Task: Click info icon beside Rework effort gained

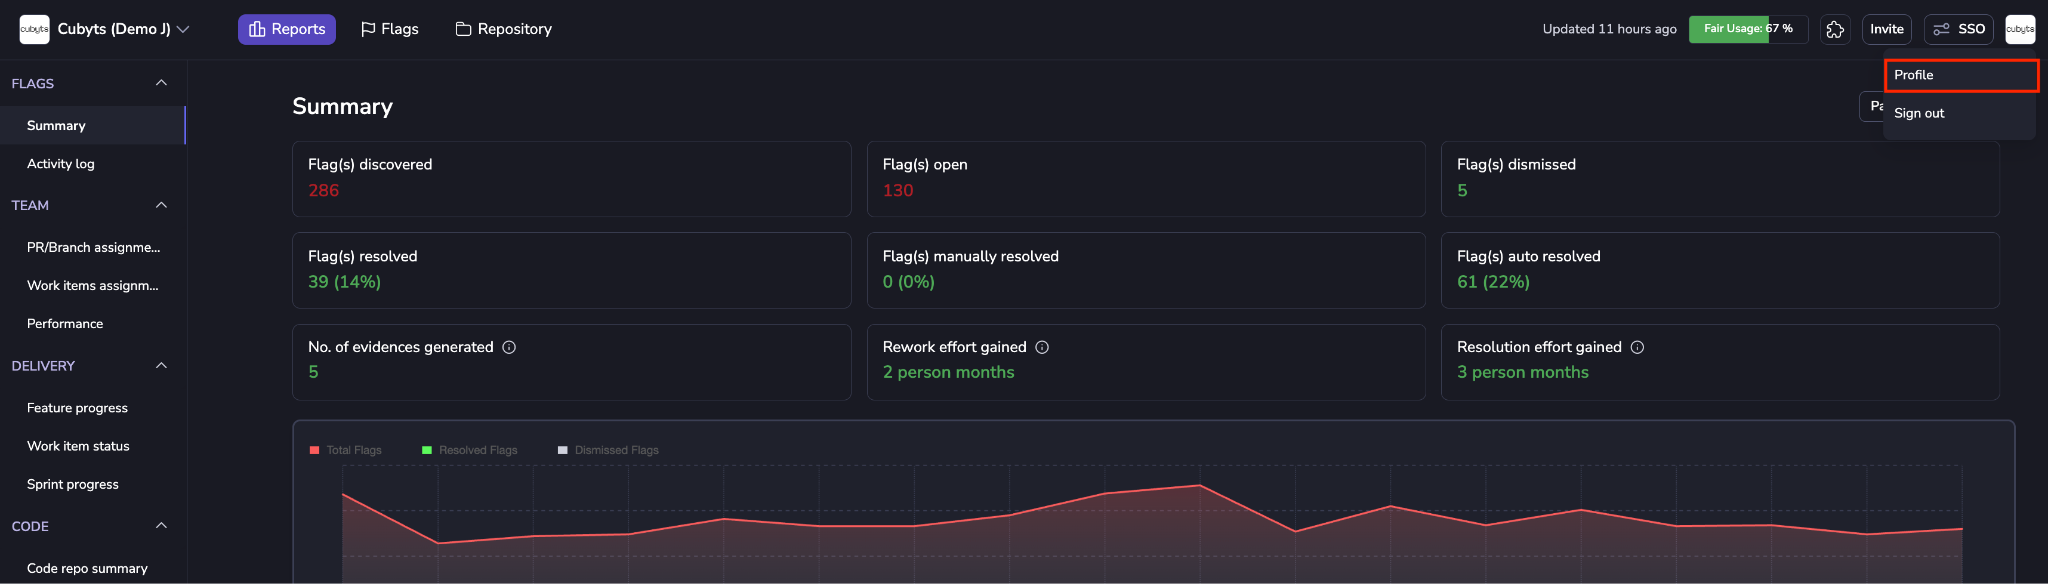Action: tap(1042, 347)
